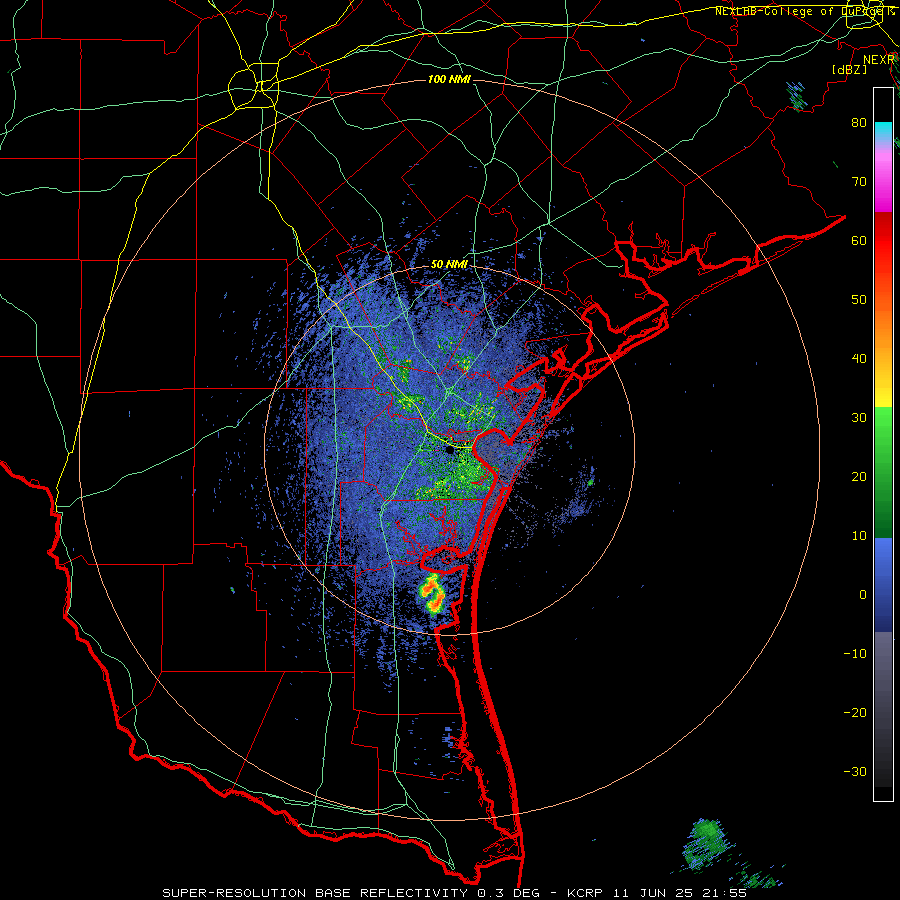Viewport: 900px width, 900px height.
Task: Click the magenta segment of the reflectivity color bar
Action: (883, 184)
